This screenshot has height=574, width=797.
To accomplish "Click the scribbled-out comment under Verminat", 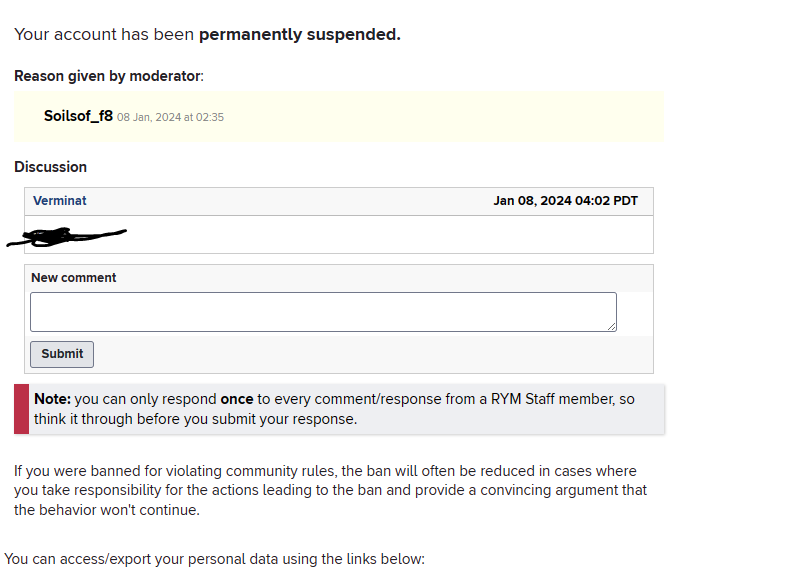I will 66,236.
